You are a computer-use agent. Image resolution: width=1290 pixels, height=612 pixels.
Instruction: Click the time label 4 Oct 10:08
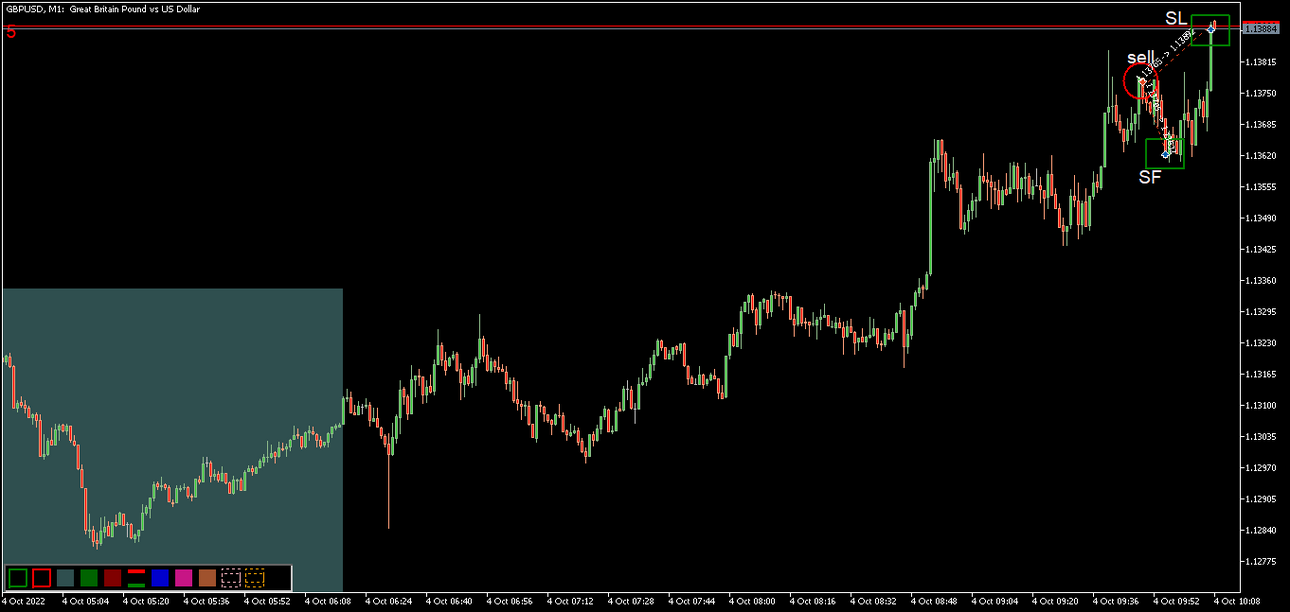click(x=1238, y=602)
